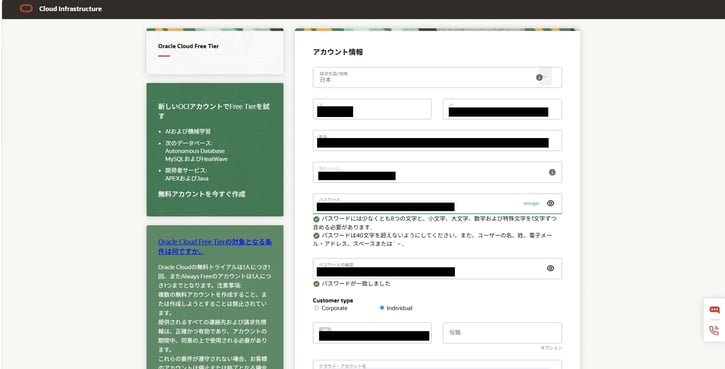Image resolution: width=725 pixels, height=369 pixels.
Task: Focus the クラウド・アカウント名 field
Action: click(437, 365)
